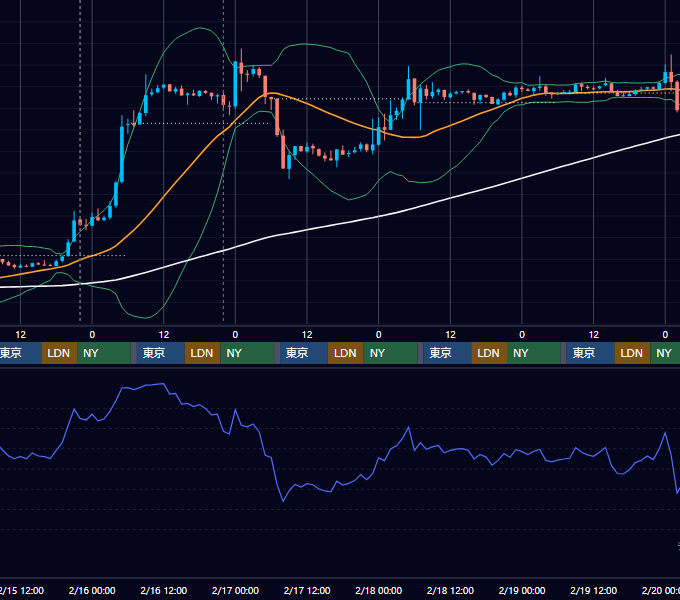Click the 東京 session block on 2/17

click(x=304, y=353)
